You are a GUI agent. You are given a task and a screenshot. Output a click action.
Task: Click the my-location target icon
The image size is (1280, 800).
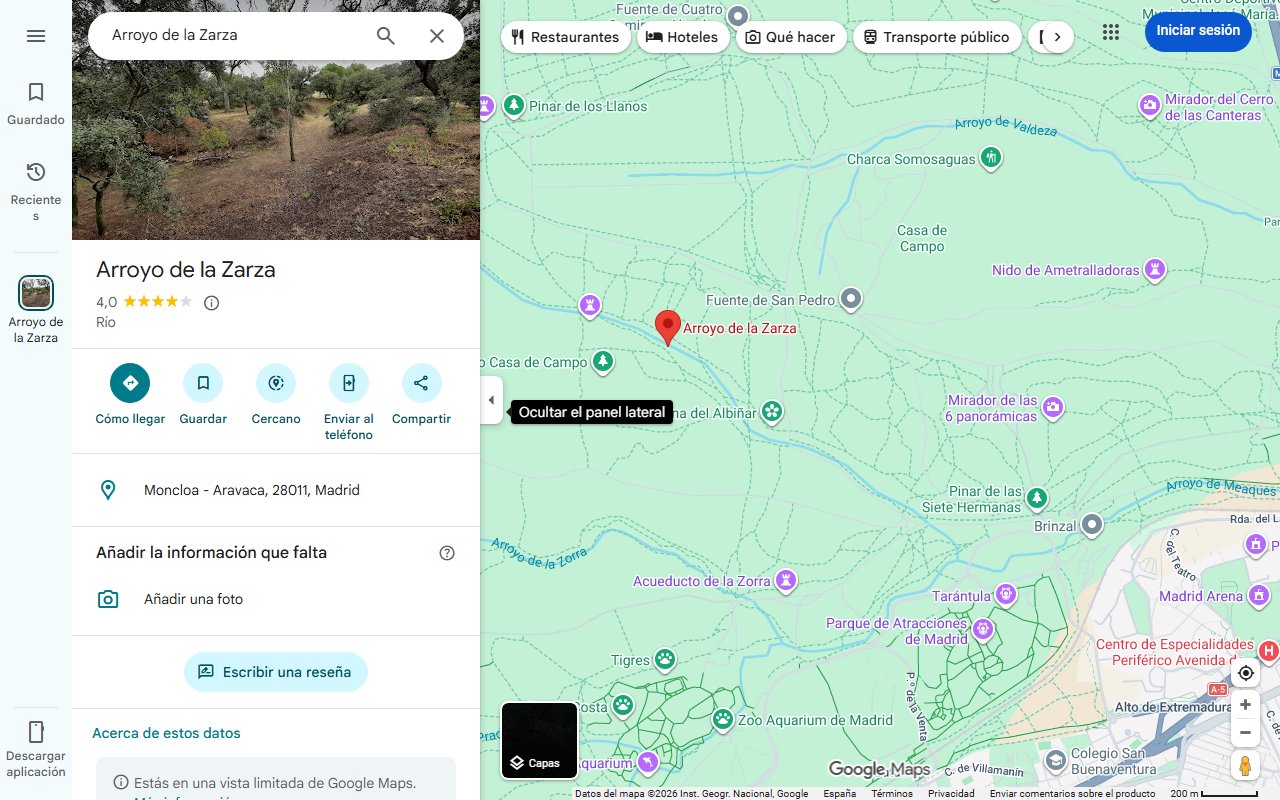point(1245,673)
